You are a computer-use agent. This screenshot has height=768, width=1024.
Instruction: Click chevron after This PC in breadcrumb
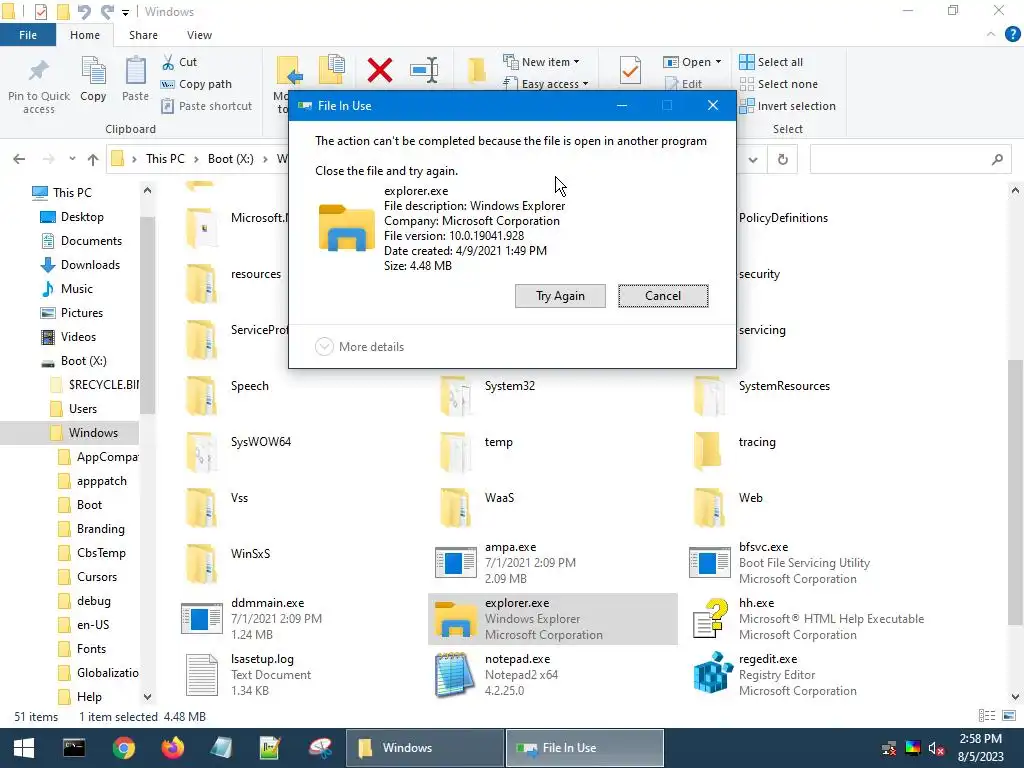(196, 159)
